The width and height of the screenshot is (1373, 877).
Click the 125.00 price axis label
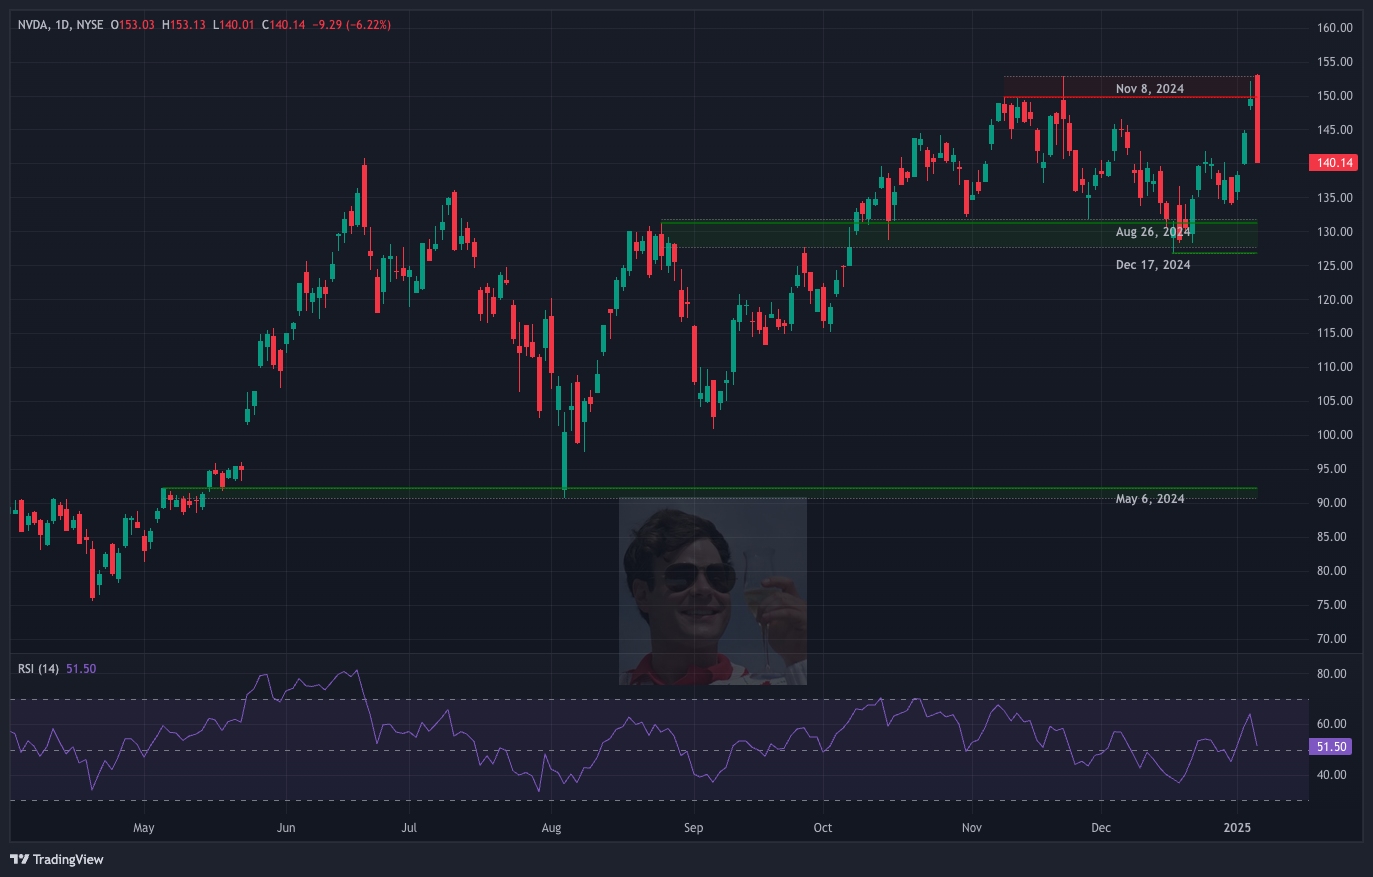[x=1334, y=266]
